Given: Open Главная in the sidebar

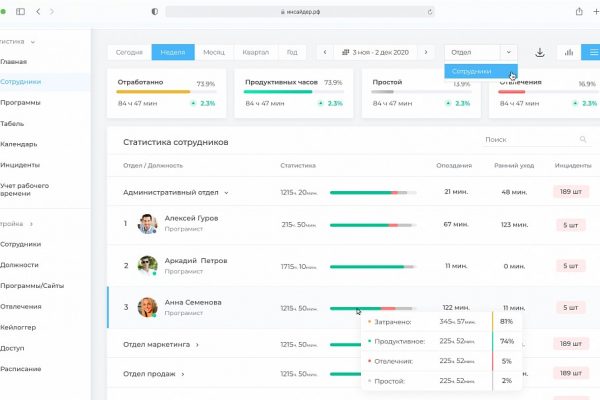Looking at the screenshot, I should (13, 62).
